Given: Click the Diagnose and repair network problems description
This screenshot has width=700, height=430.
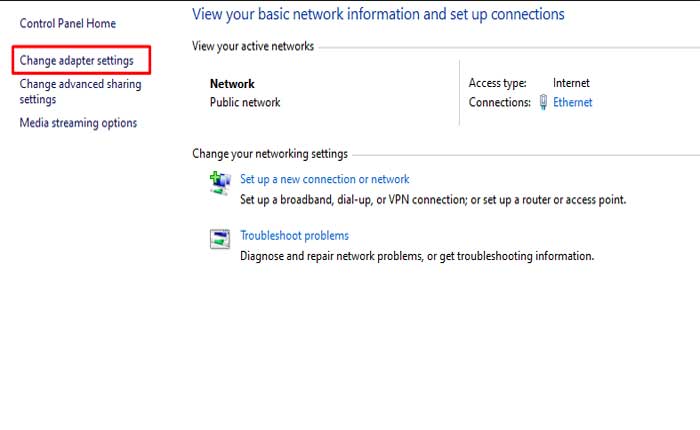Looking at the screenshot, I should (417, 256).
